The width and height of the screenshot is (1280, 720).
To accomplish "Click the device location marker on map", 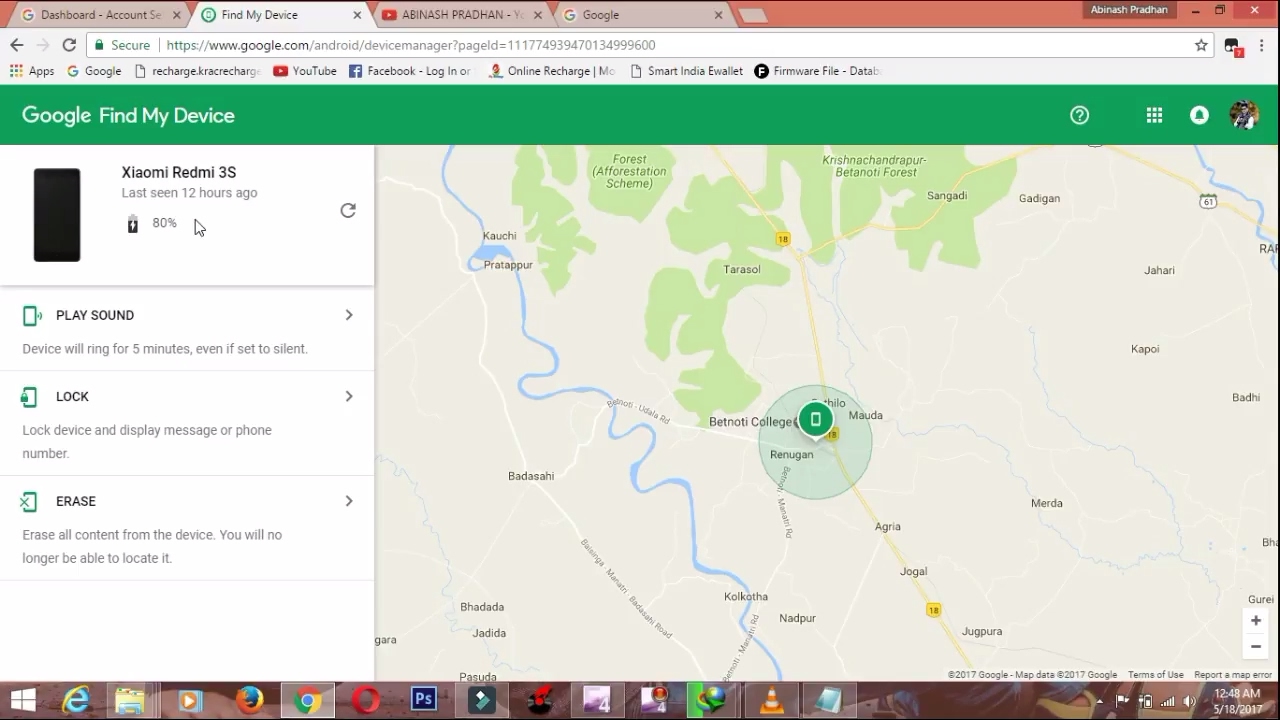I will [816, 420].
